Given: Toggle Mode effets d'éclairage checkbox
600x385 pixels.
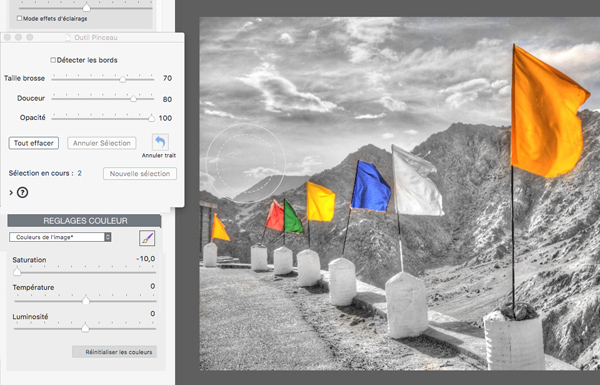Looking at the screenshot, I should (x=19, y=18).
